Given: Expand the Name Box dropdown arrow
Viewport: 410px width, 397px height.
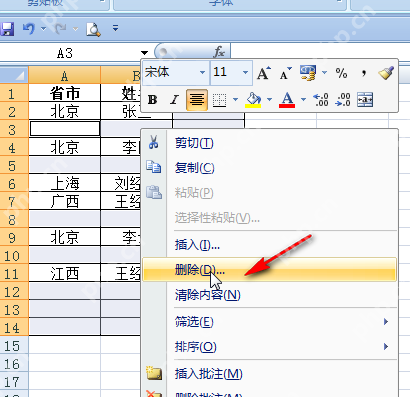Looking at the screenshot, I should (x=144, y=53).
